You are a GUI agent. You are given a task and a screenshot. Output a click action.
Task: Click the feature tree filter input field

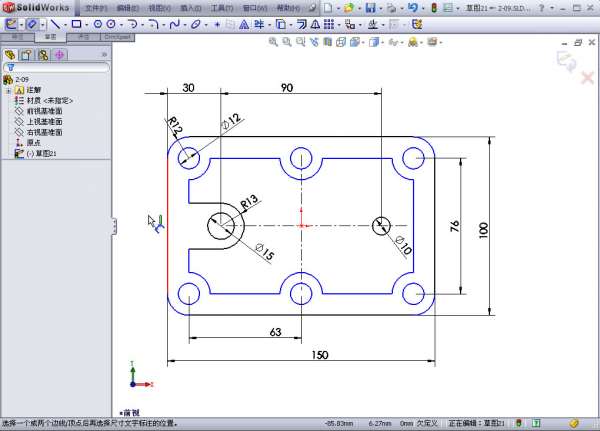click(x=60, y=68)
